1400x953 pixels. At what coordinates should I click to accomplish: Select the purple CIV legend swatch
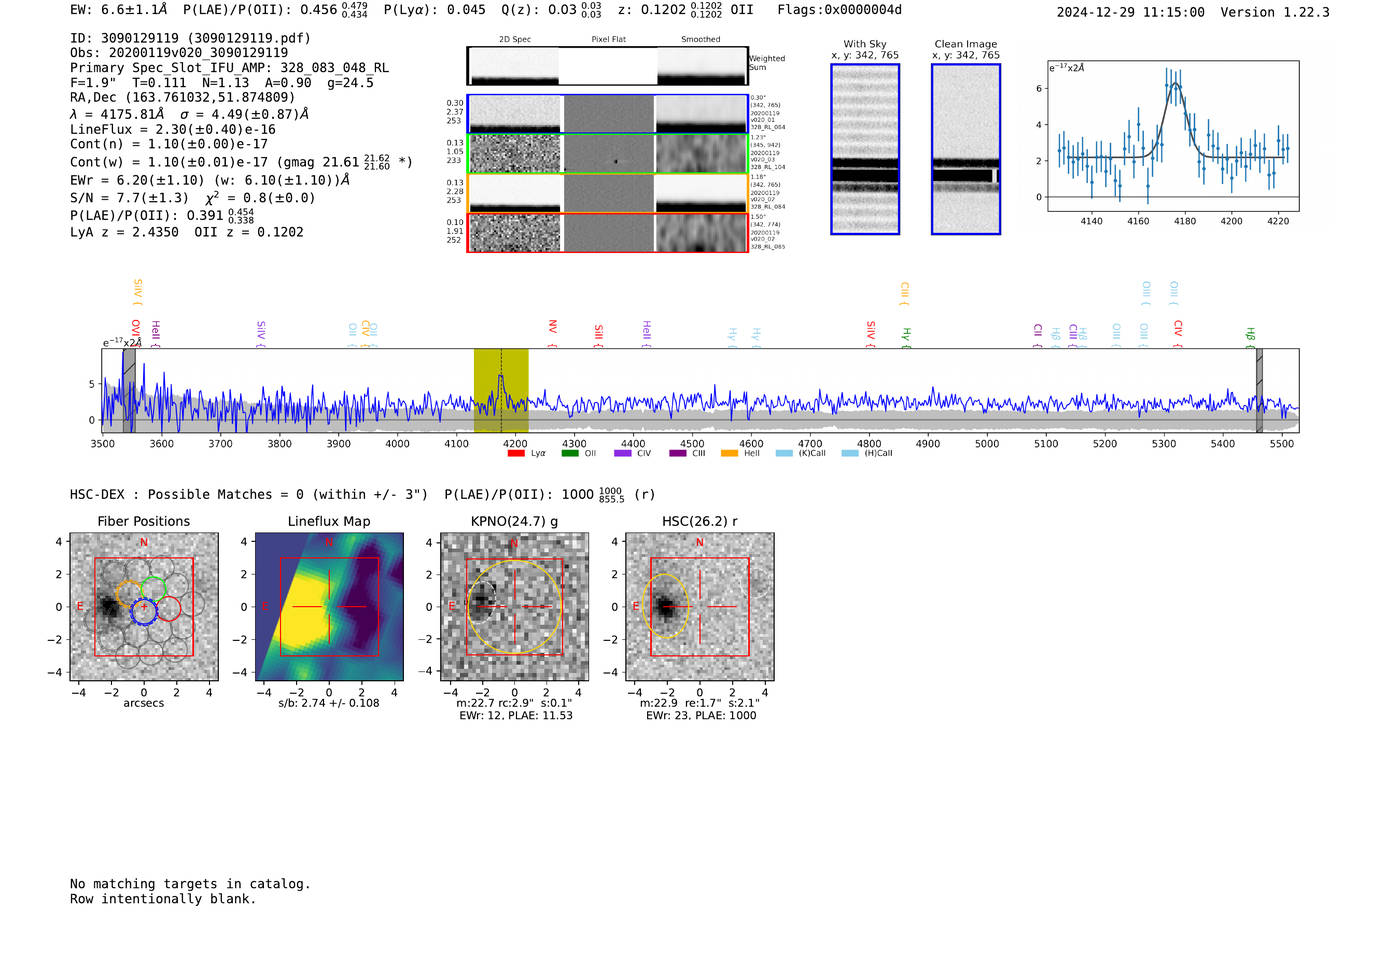point(623,453)
